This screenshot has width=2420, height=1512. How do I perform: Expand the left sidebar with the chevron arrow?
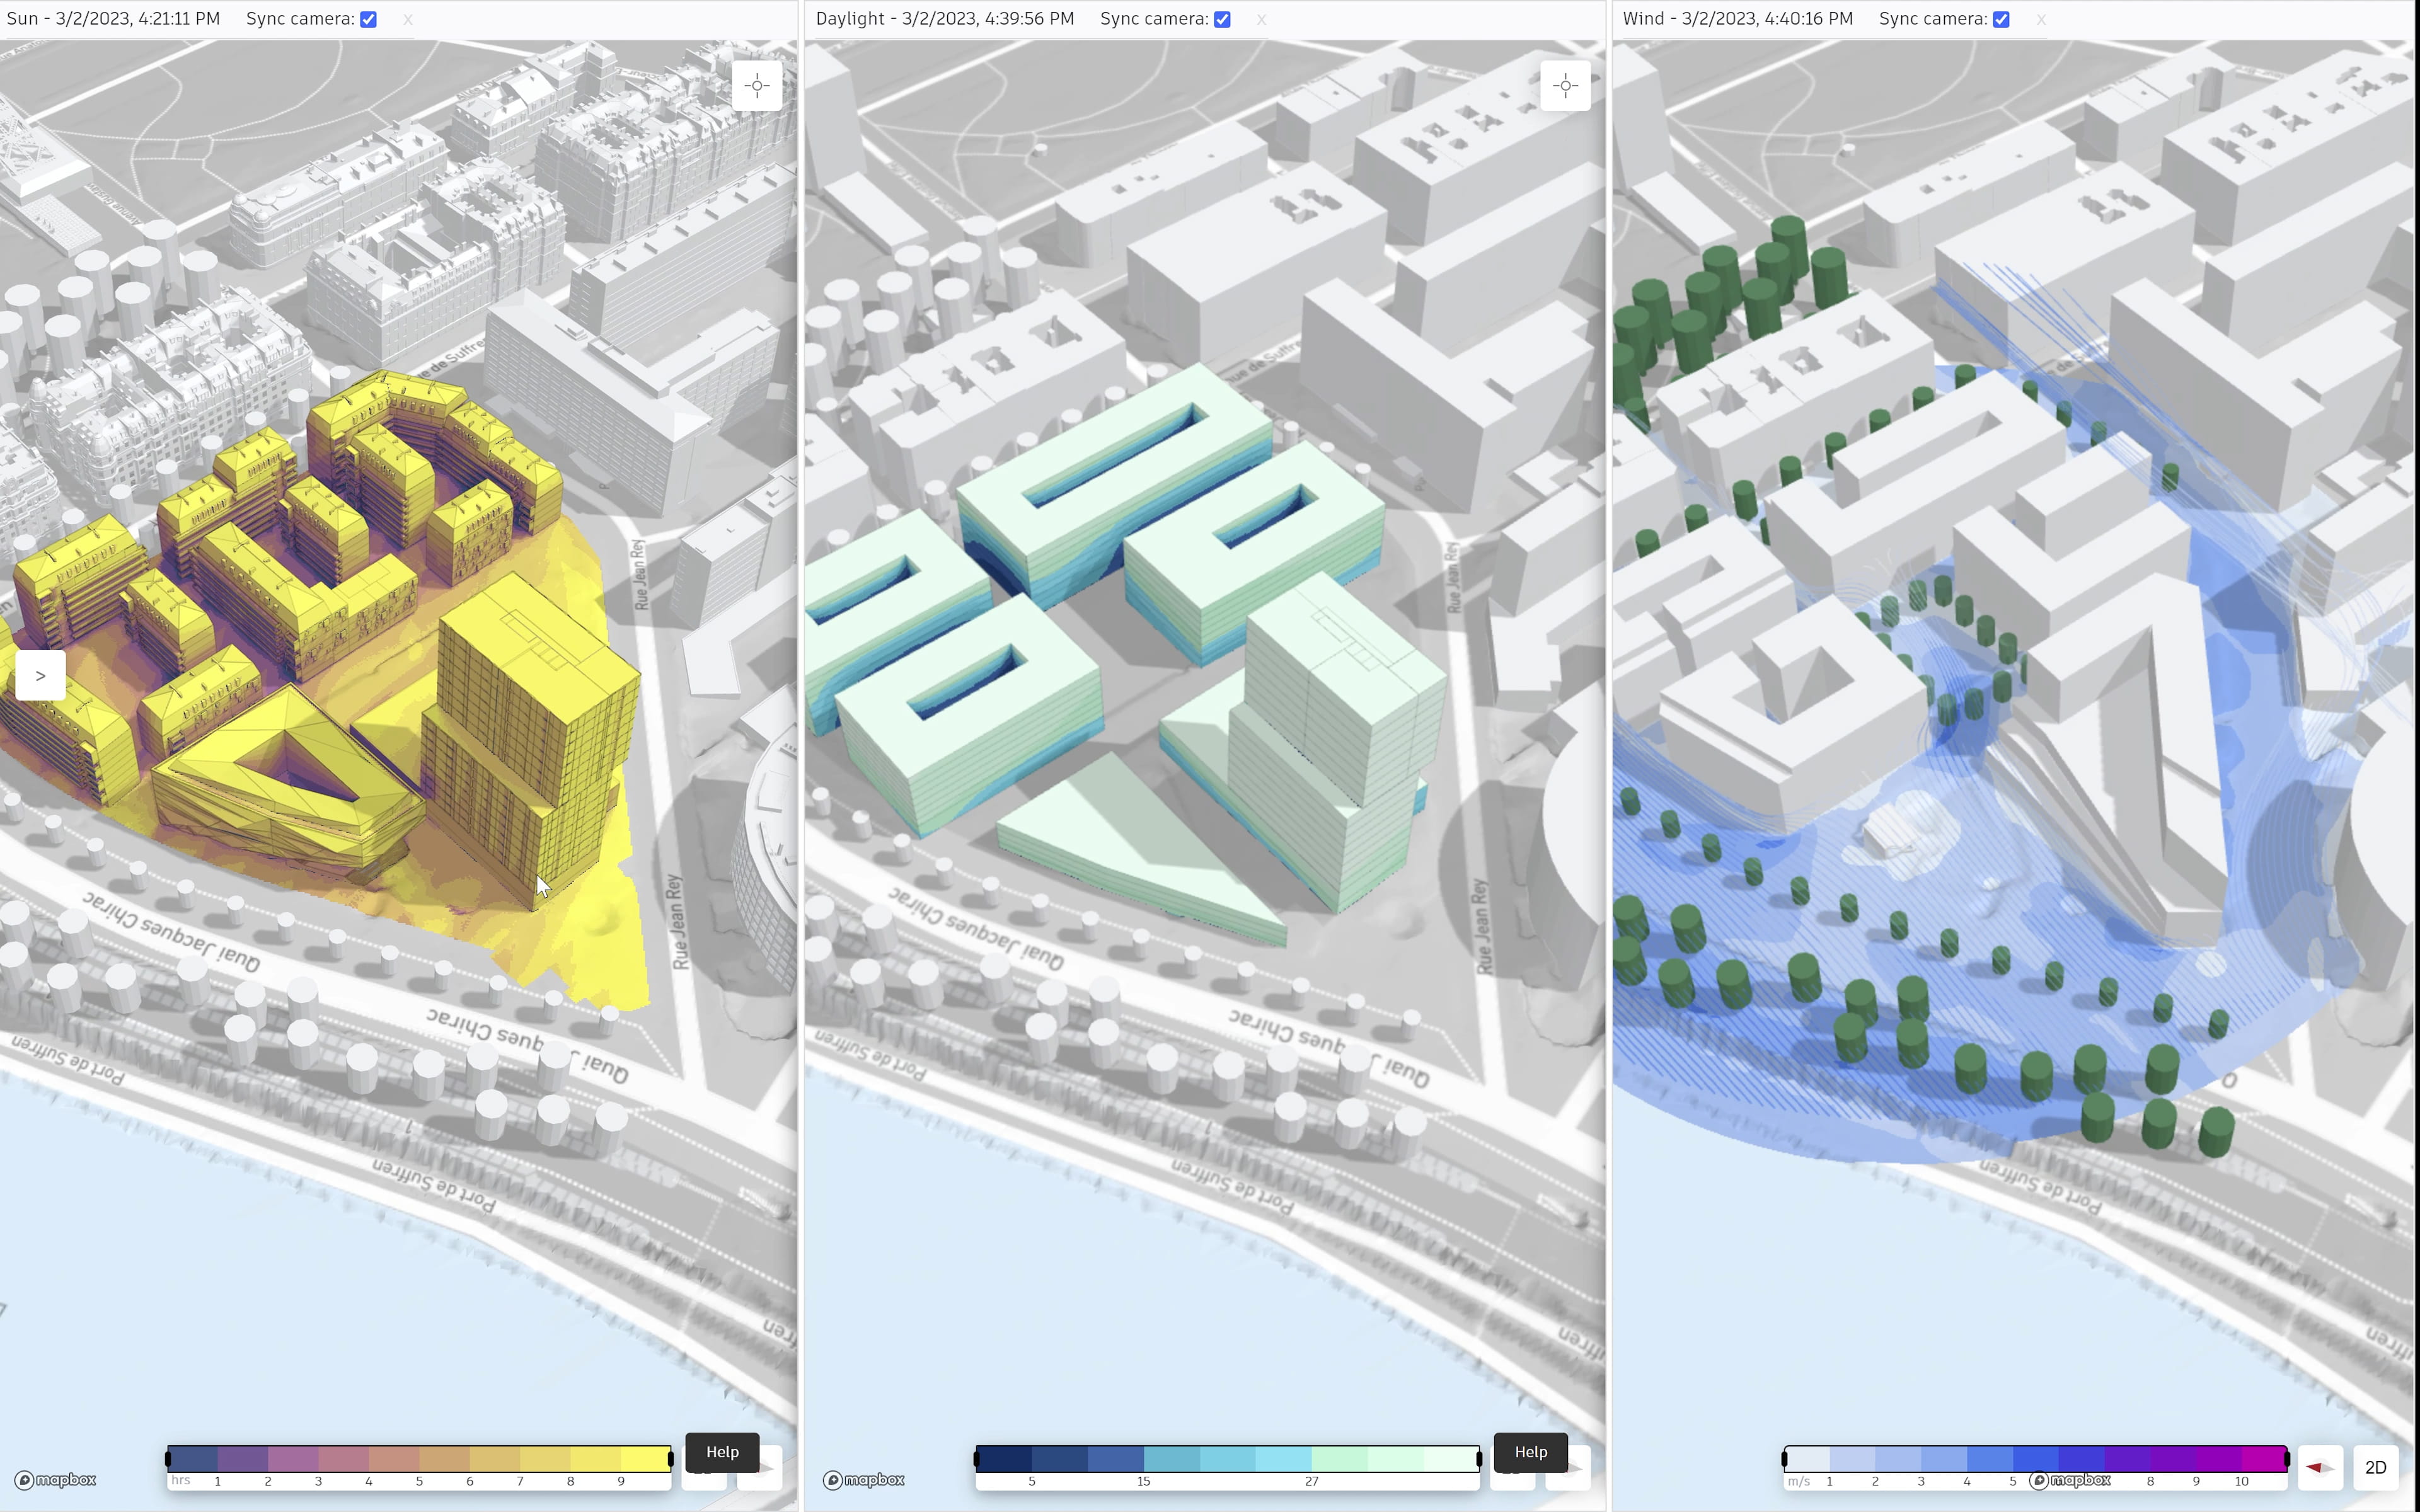[40, 675]
